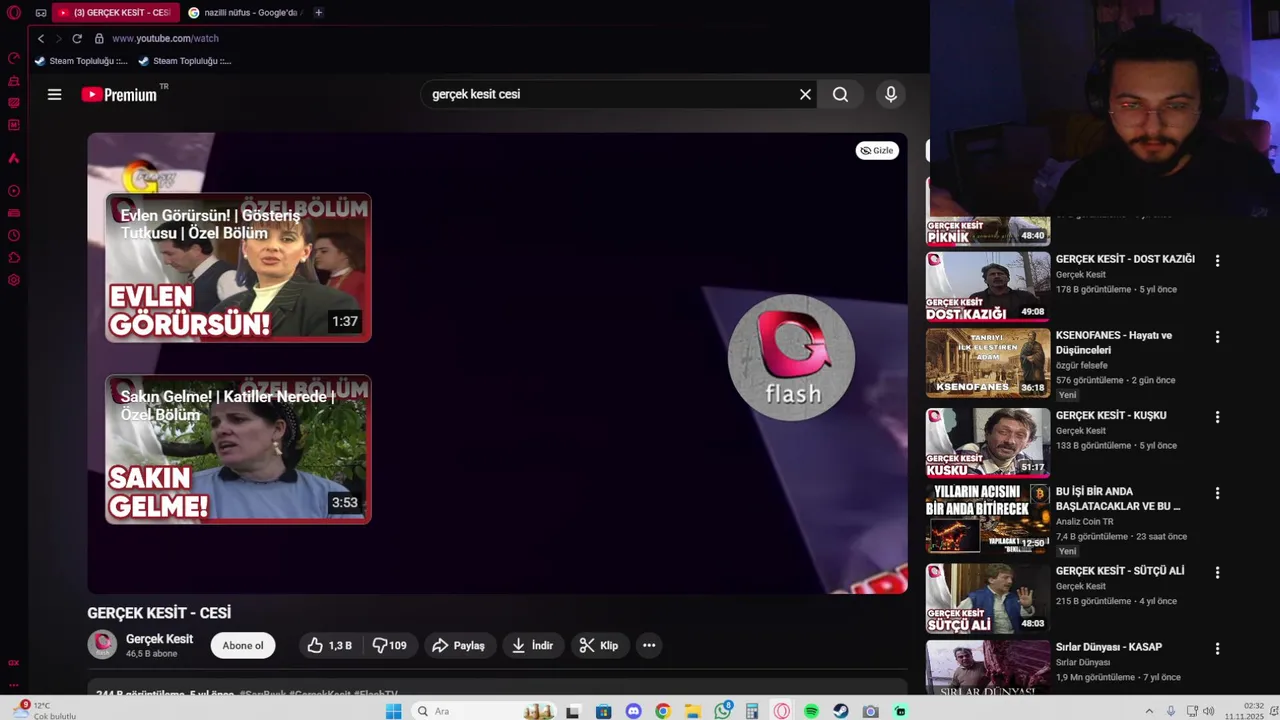
Task: Open the second Steam Topluluğu bookmark
Action: [185, 61]
